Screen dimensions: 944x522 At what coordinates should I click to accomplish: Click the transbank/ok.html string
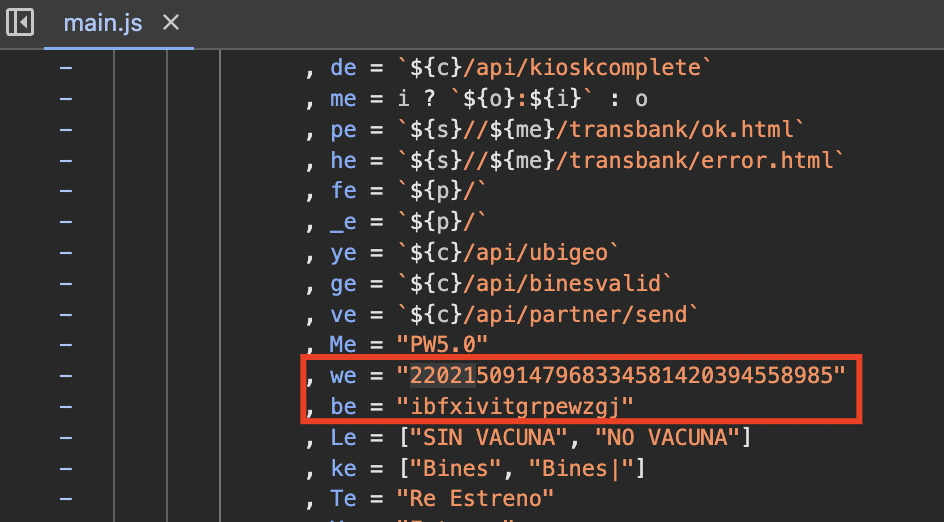point(601,129)
